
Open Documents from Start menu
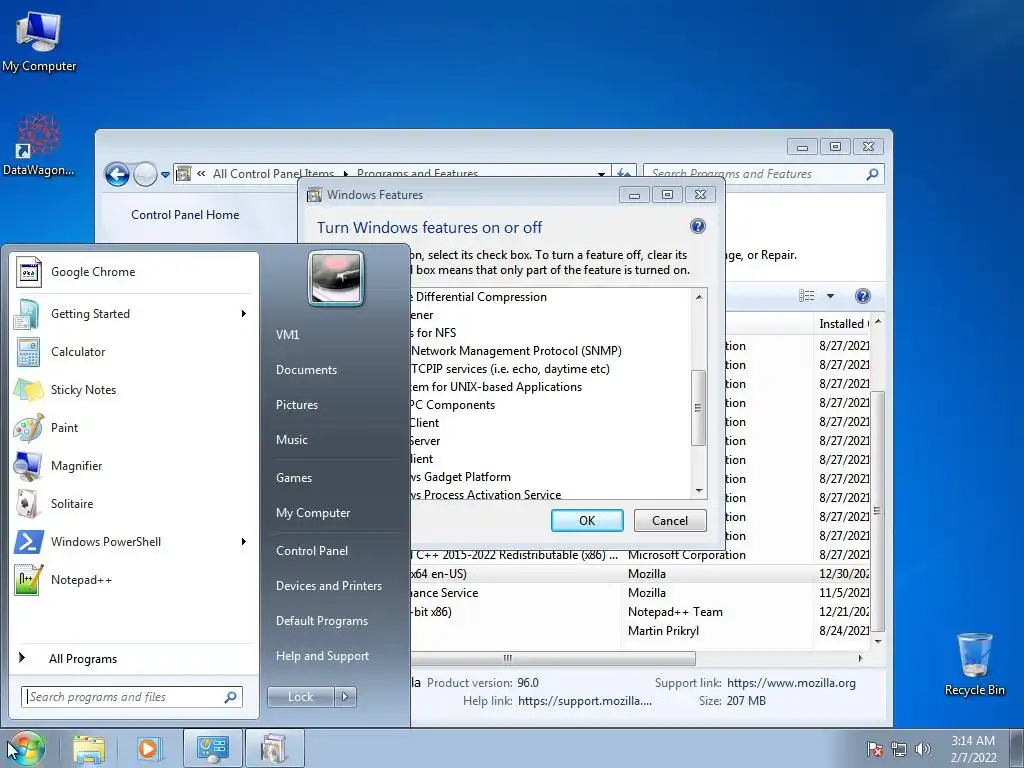[x=306, y=370]
